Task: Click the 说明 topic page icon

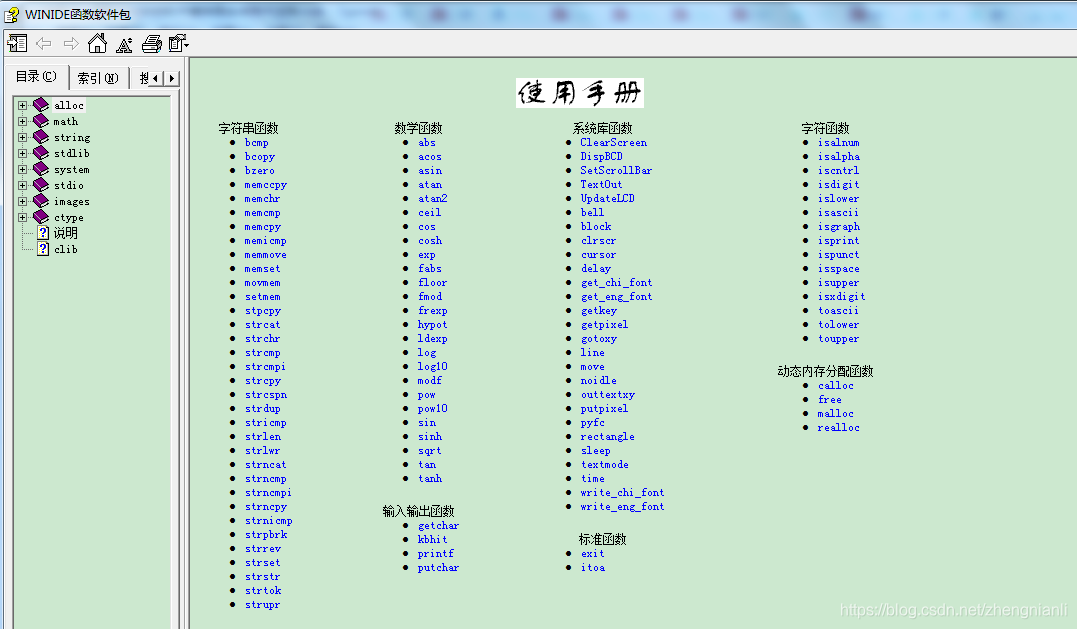Action: tap(43, 233)
